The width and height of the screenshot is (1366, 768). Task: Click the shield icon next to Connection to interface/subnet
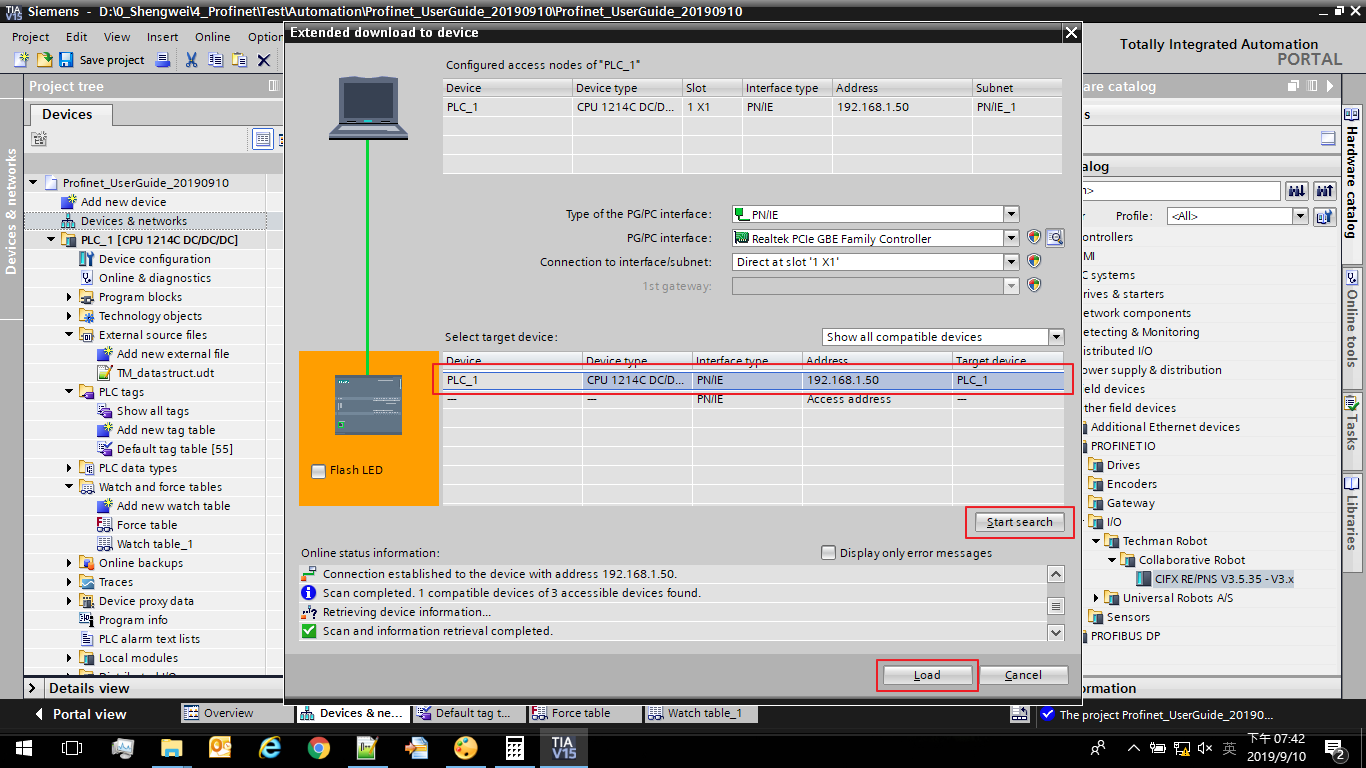1034,261
